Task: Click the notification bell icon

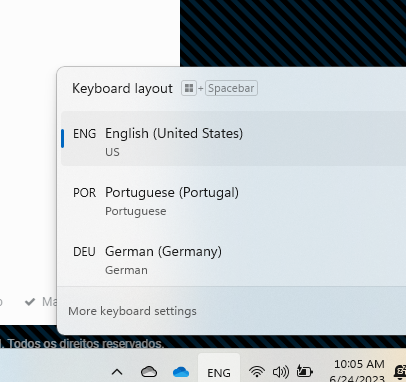Action: click(400, 372)
